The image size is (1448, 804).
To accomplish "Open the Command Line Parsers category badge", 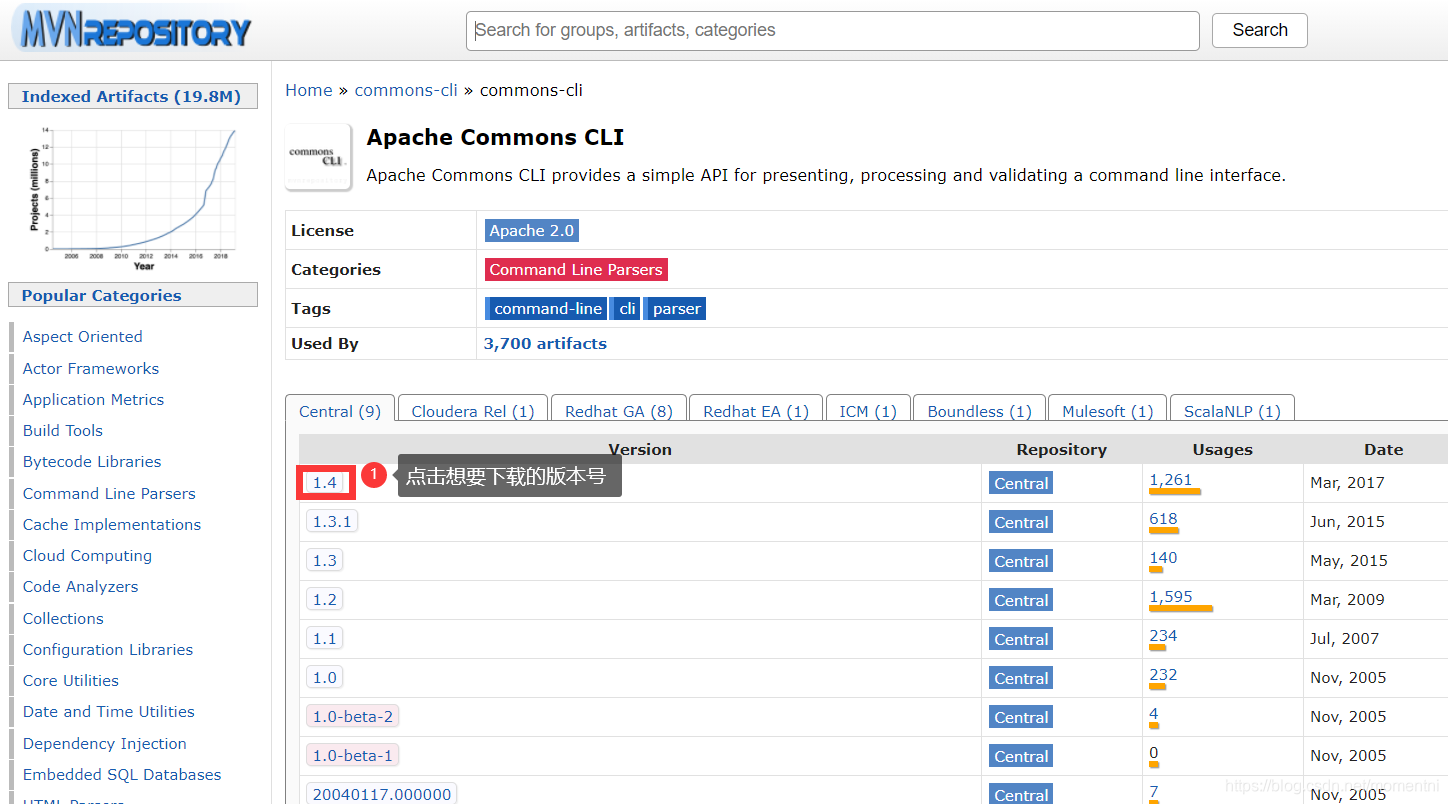I will coord(575,269).
